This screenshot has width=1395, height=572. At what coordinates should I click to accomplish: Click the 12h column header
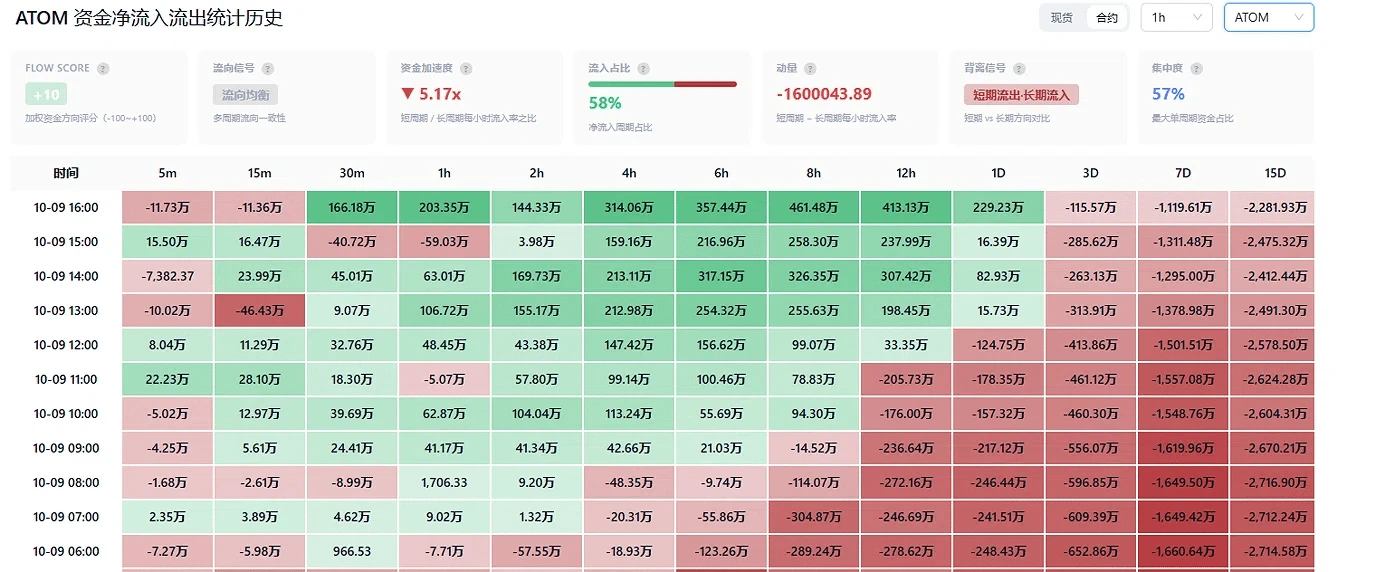(x=906, y=173)
